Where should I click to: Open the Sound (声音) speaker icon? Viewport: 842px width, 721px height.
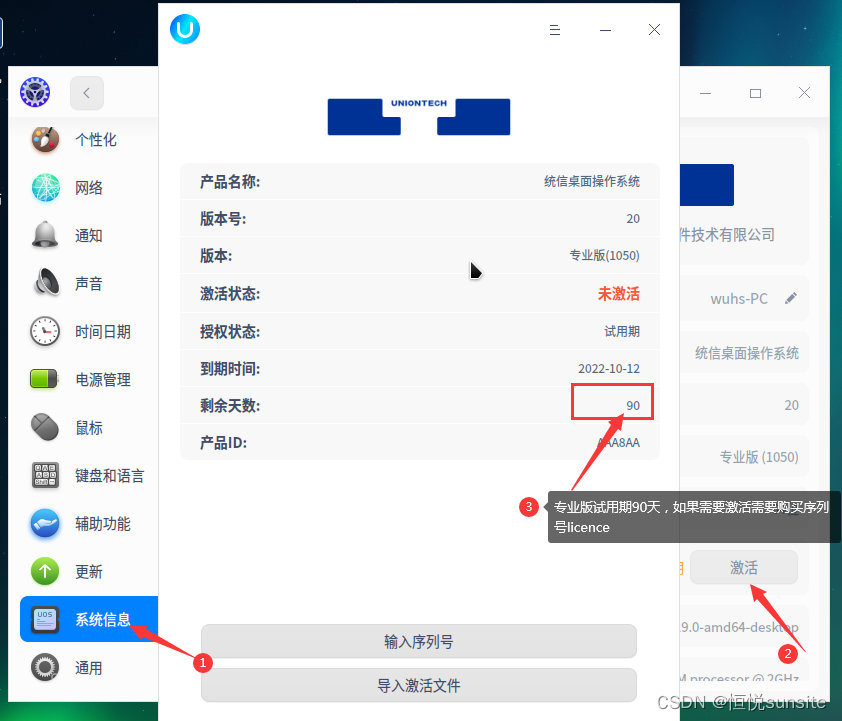46,282
